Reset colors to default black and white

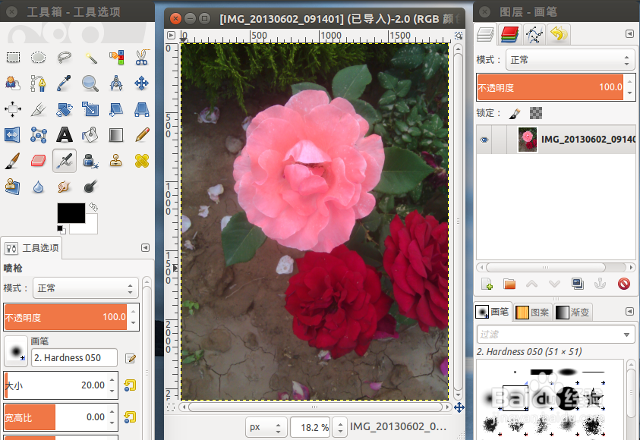pos(60,229)
